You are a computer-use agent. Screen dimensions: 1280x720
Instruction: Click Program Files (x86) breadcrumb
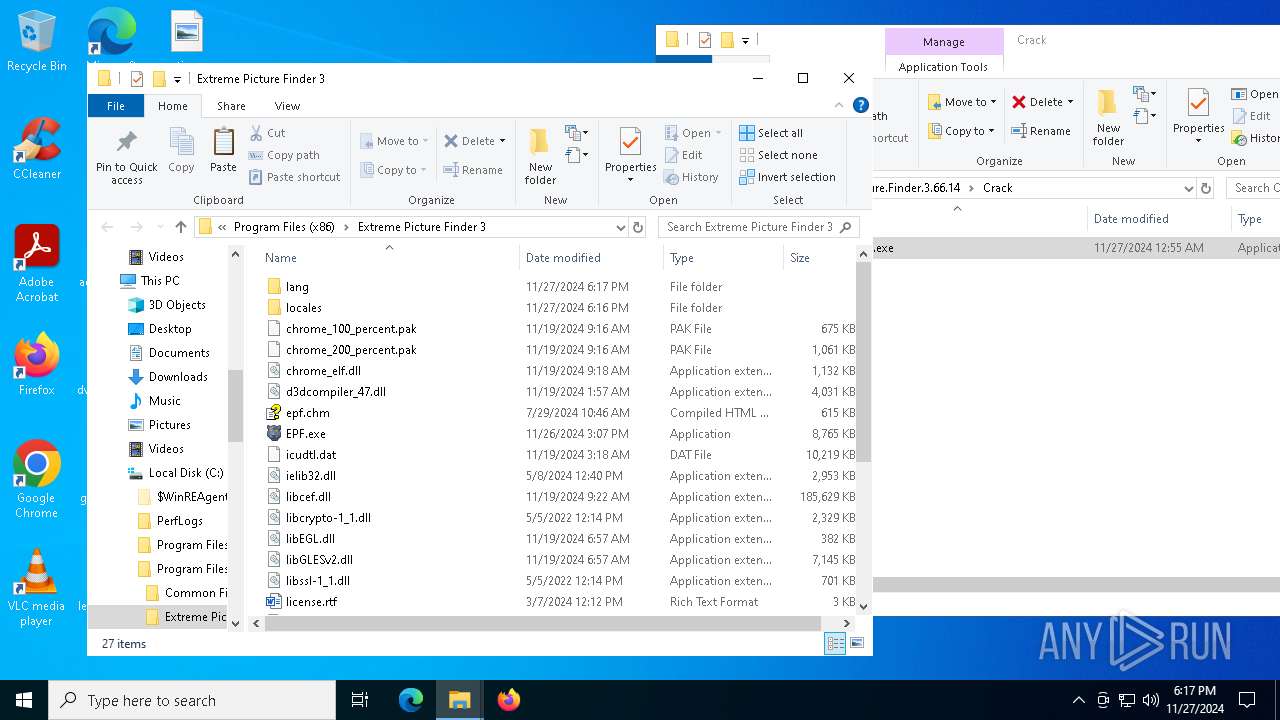284,227
